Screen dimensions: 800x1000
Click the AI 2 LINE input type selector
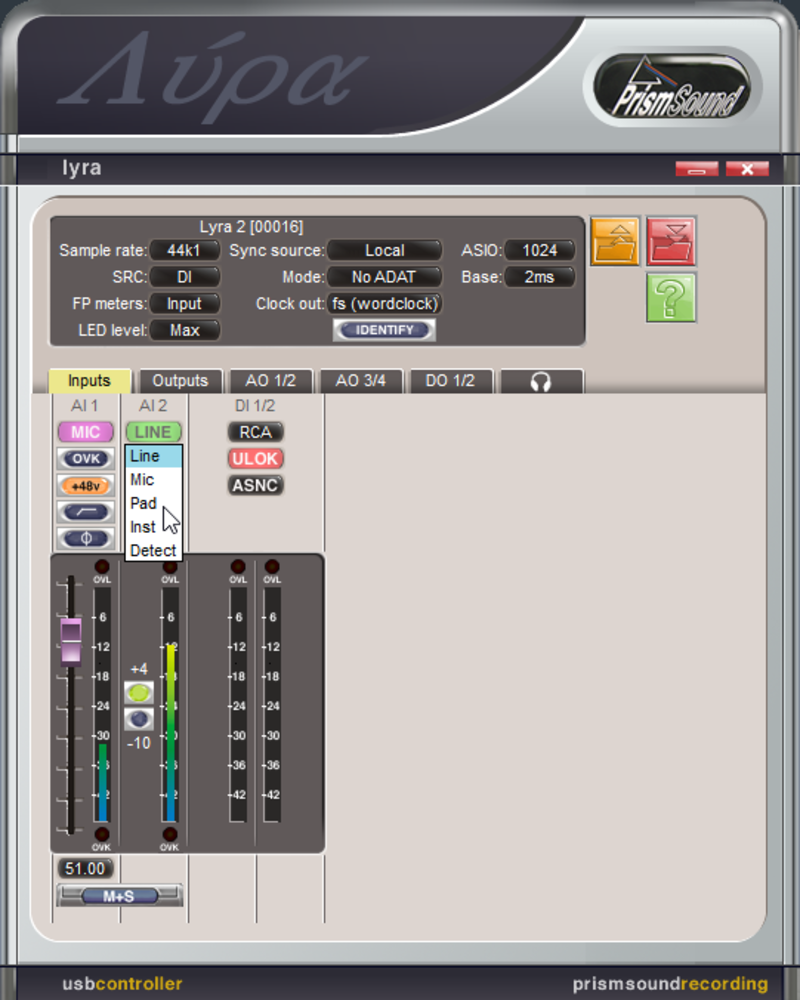pyautogui.click(x=153, y=432)
